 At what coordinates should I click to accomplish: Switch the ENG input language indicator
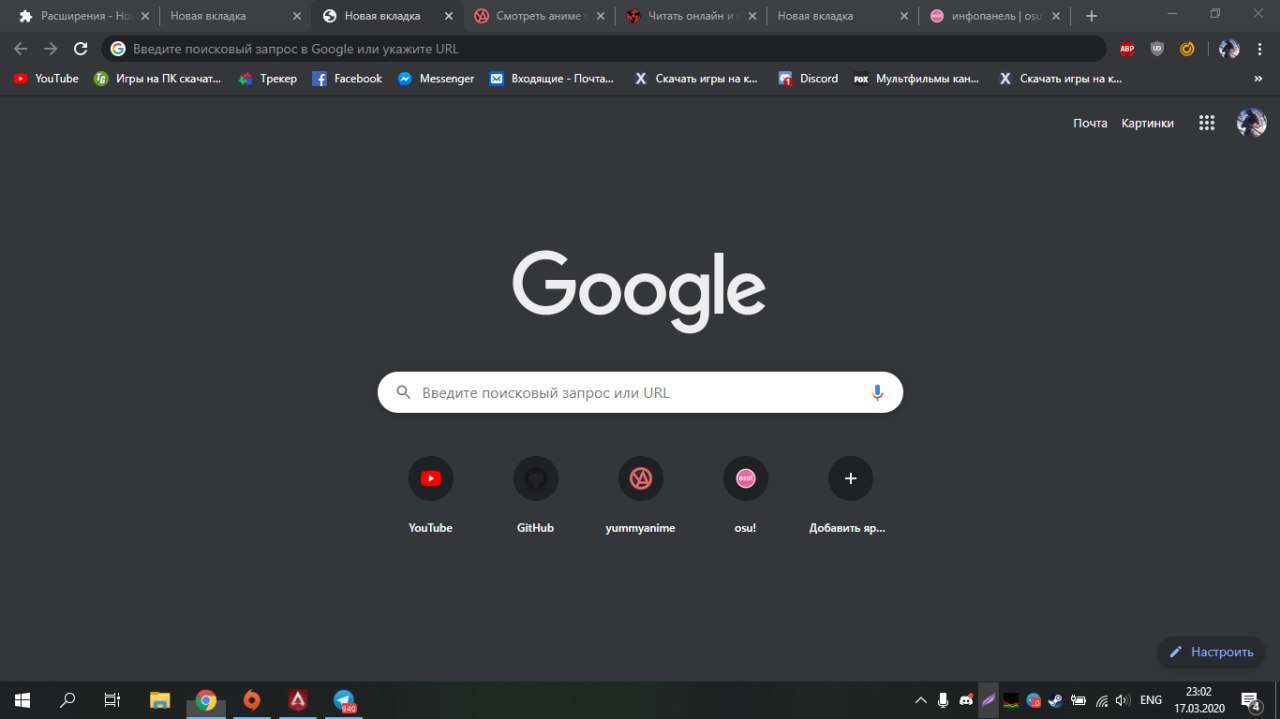(x=1151, y=700)
